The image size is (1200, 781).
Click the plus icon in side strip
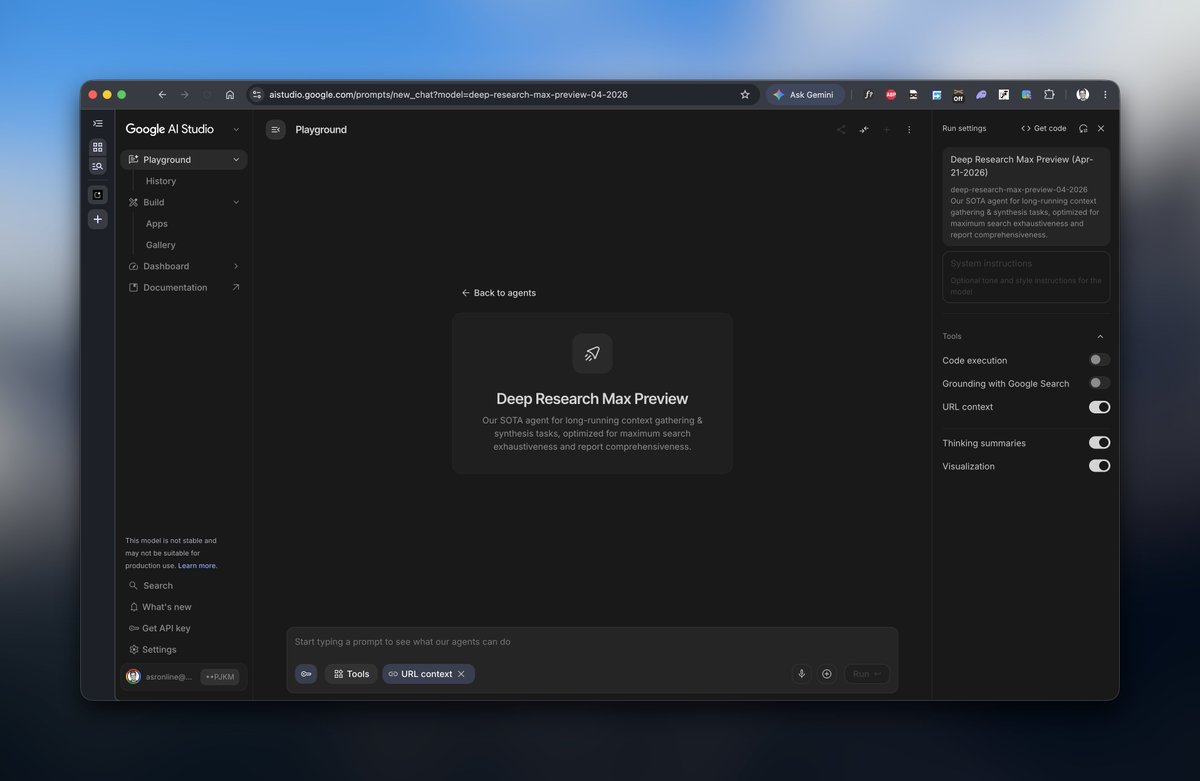pyautogui.click(x=97, y=219)
